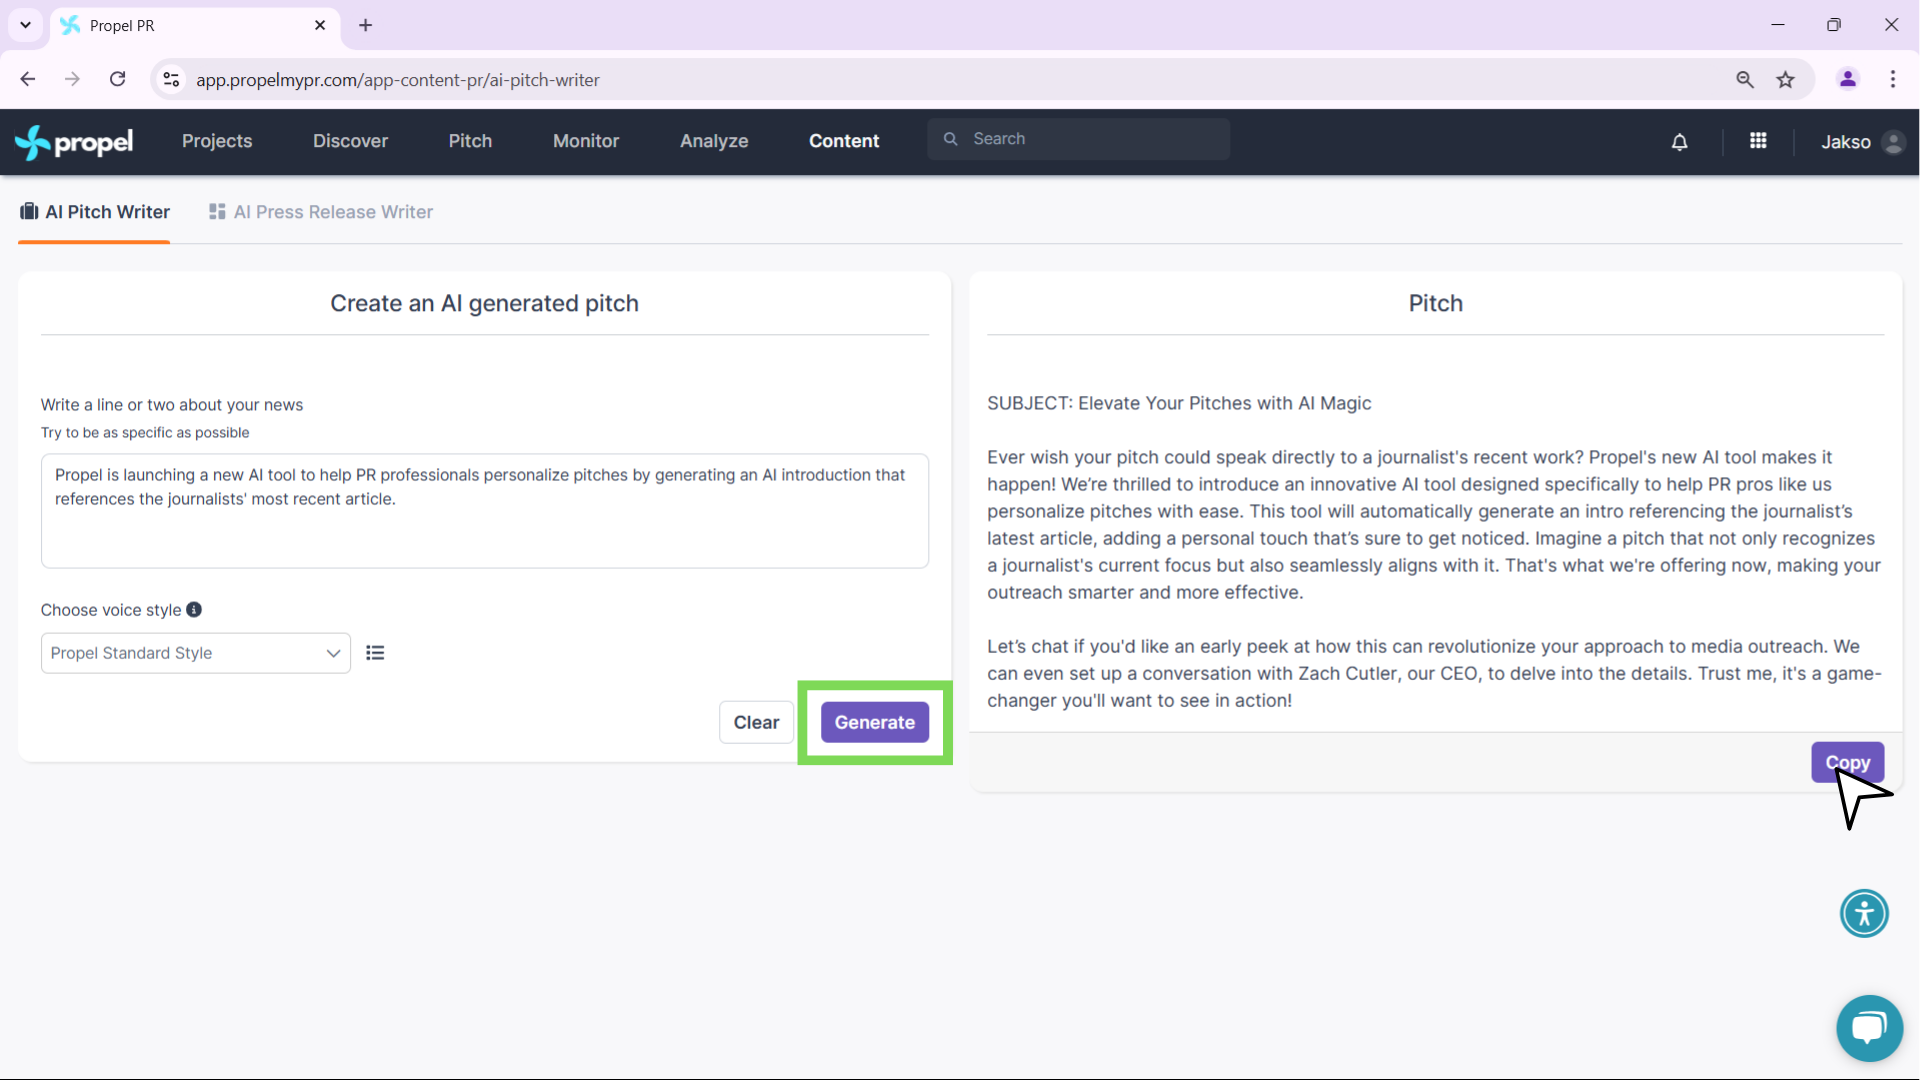Click the news description text area
1920x1080 pixels.
coord(485,511)
